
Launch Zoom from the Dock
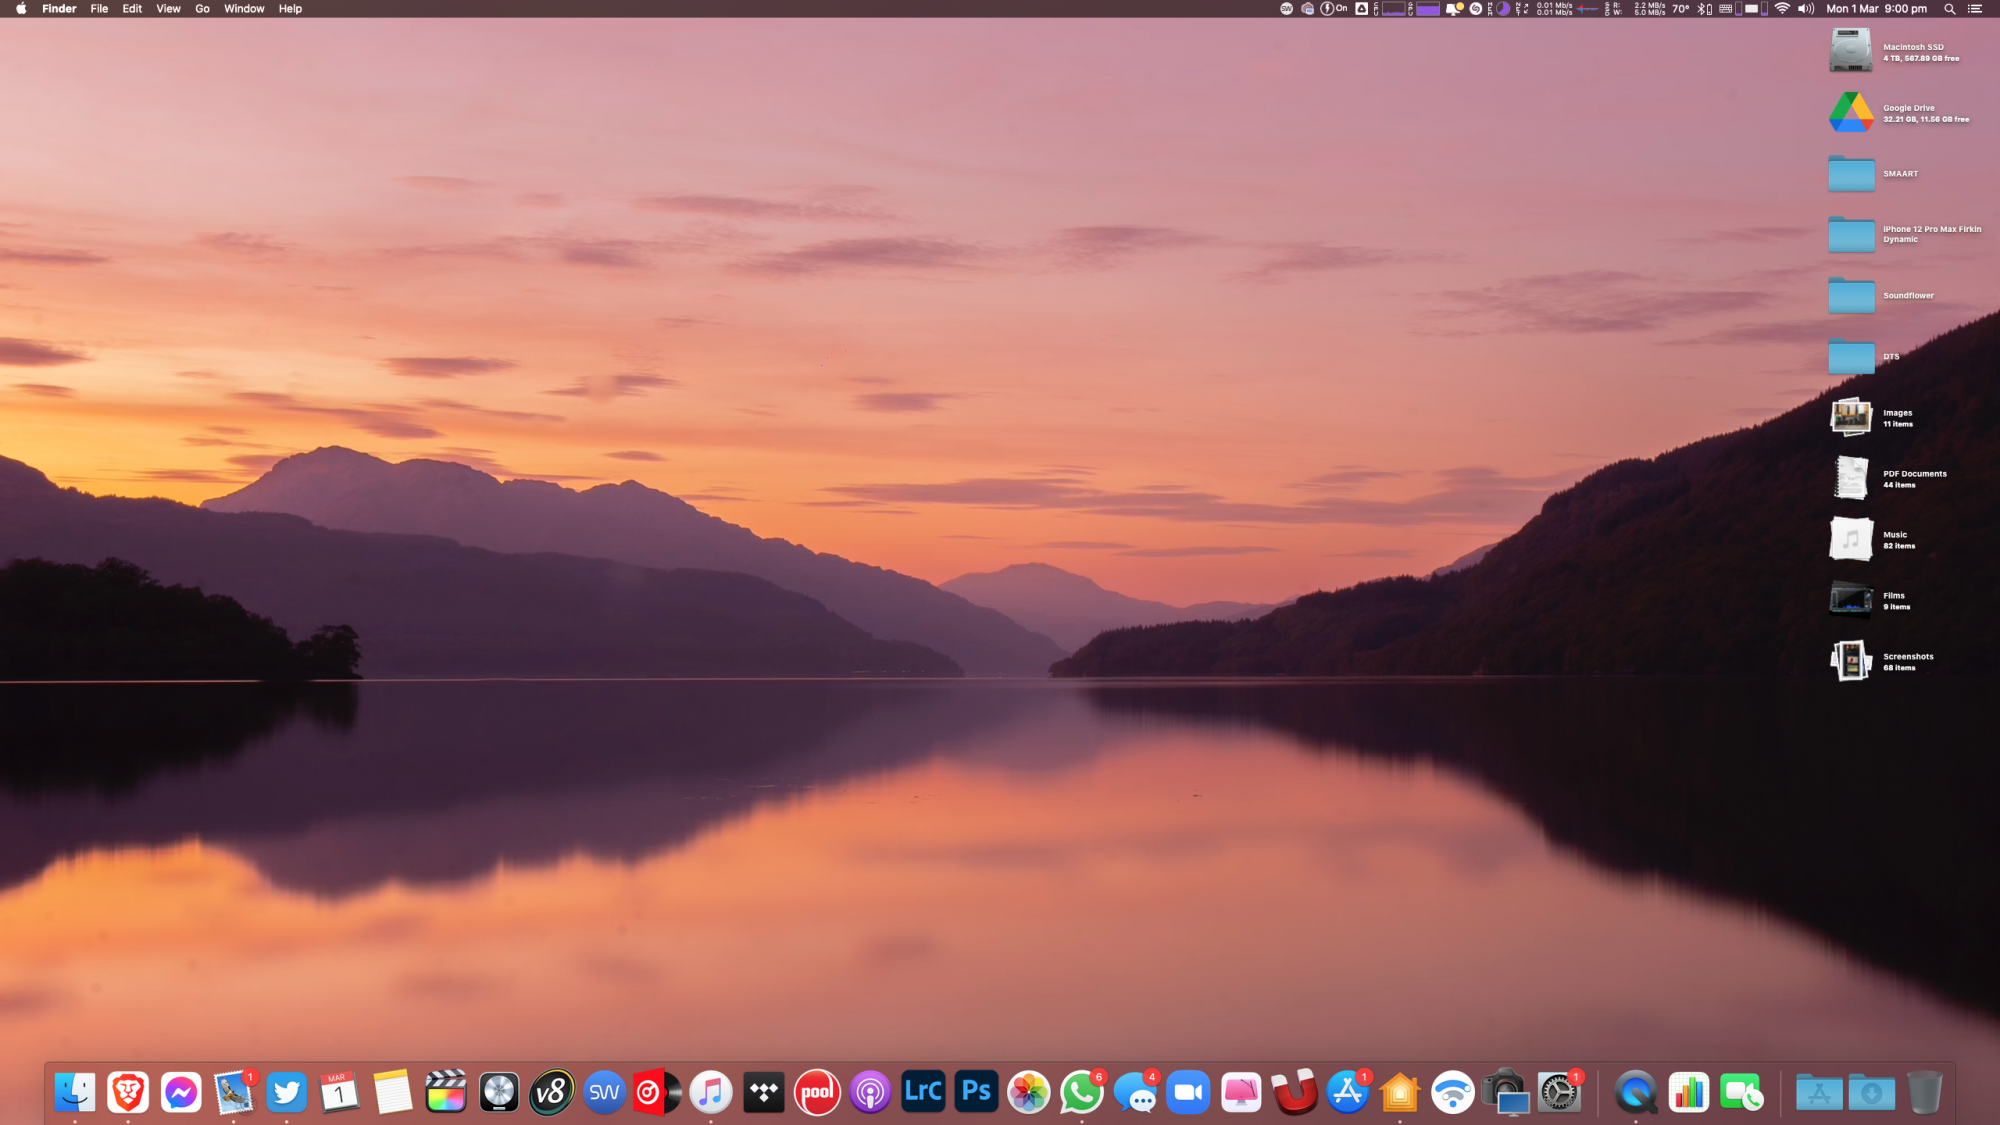coord(1188,1092)
